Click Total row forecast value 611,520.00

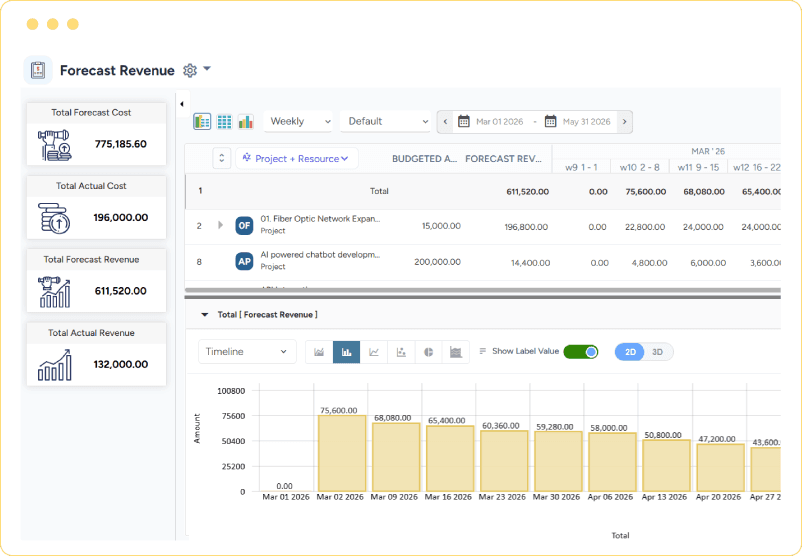(527, 191)
